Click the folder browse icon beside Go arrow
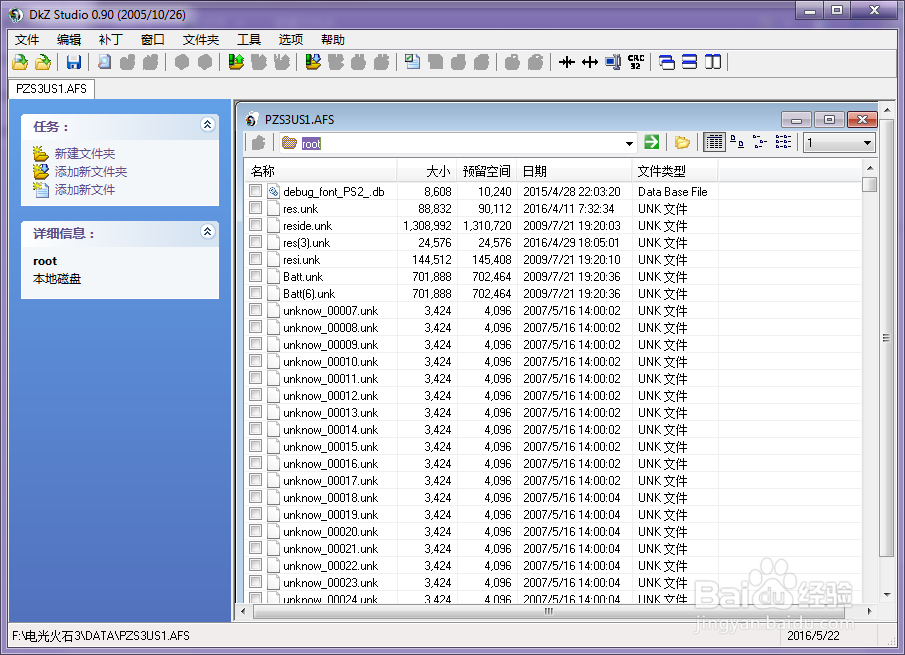The height and width of the screenshot is (655, 905). tap(682, 142)
